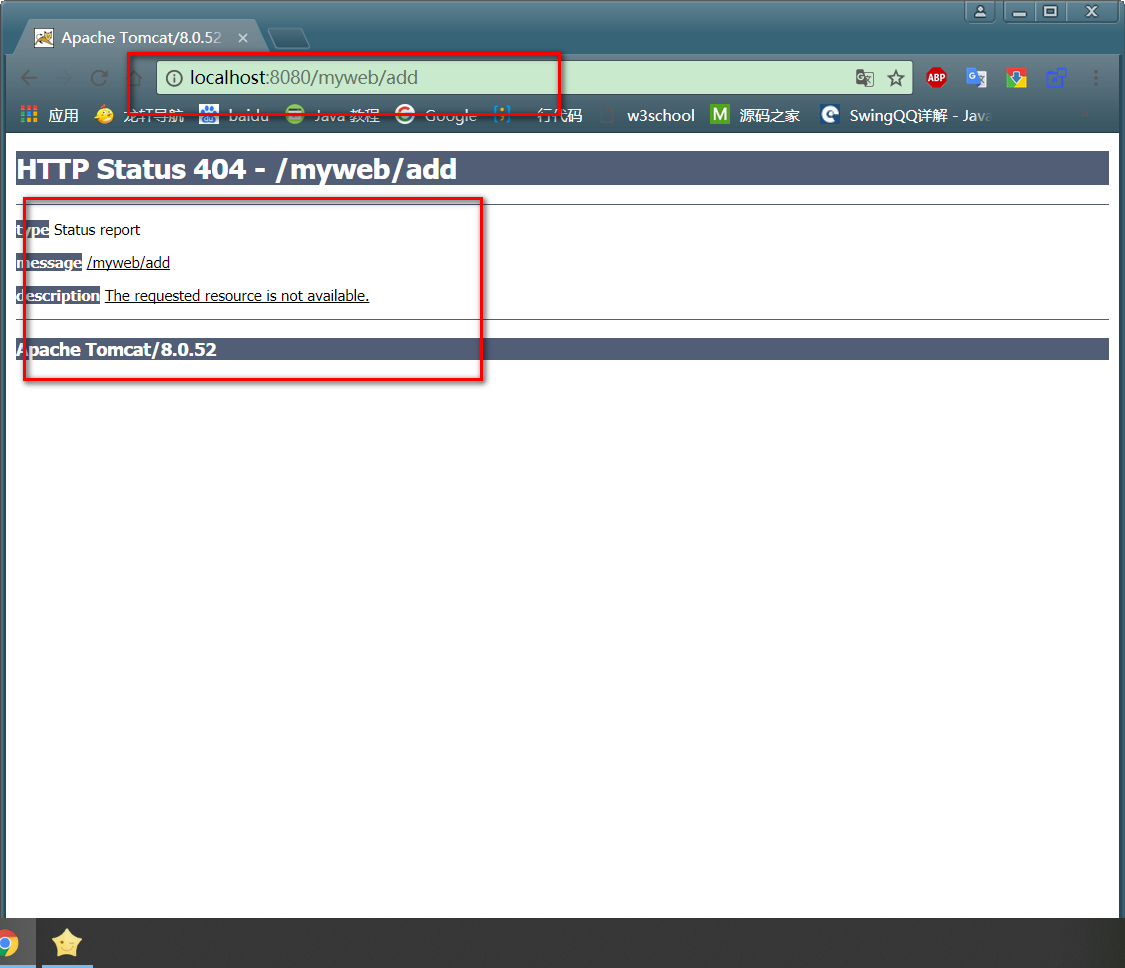
Task: Open the Adblock Plus extension
Action: point(936,77)
